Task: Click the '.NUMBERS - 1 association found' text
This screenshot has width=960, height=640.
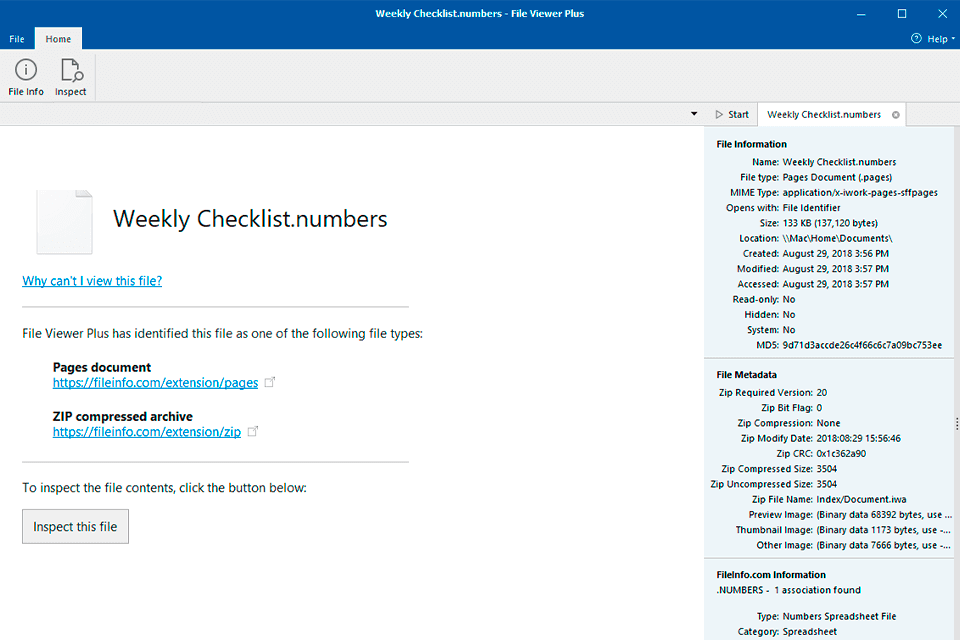Action: 789,590
